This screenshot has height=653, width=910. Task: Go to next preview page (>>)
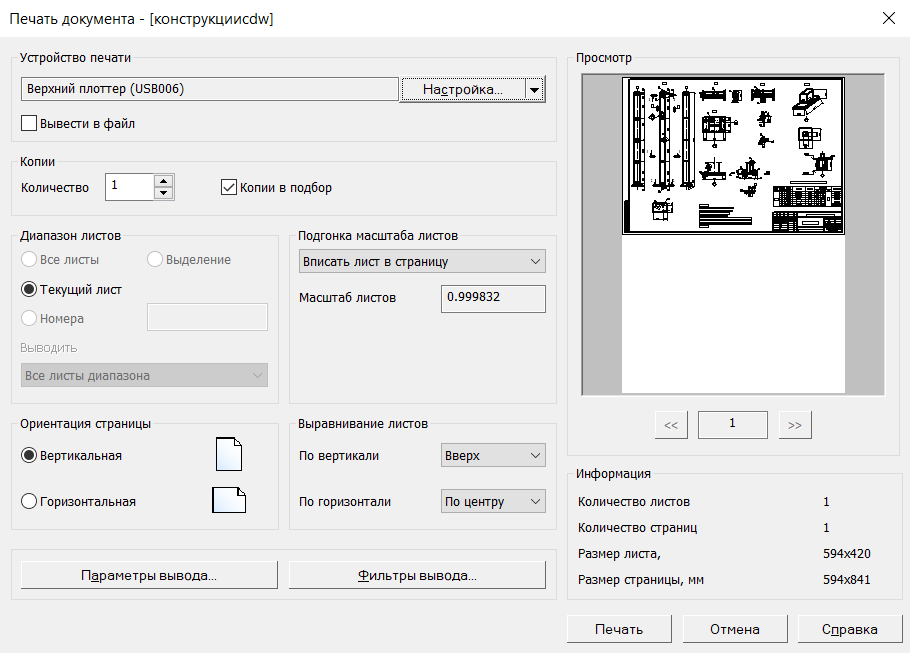point(795,425)
